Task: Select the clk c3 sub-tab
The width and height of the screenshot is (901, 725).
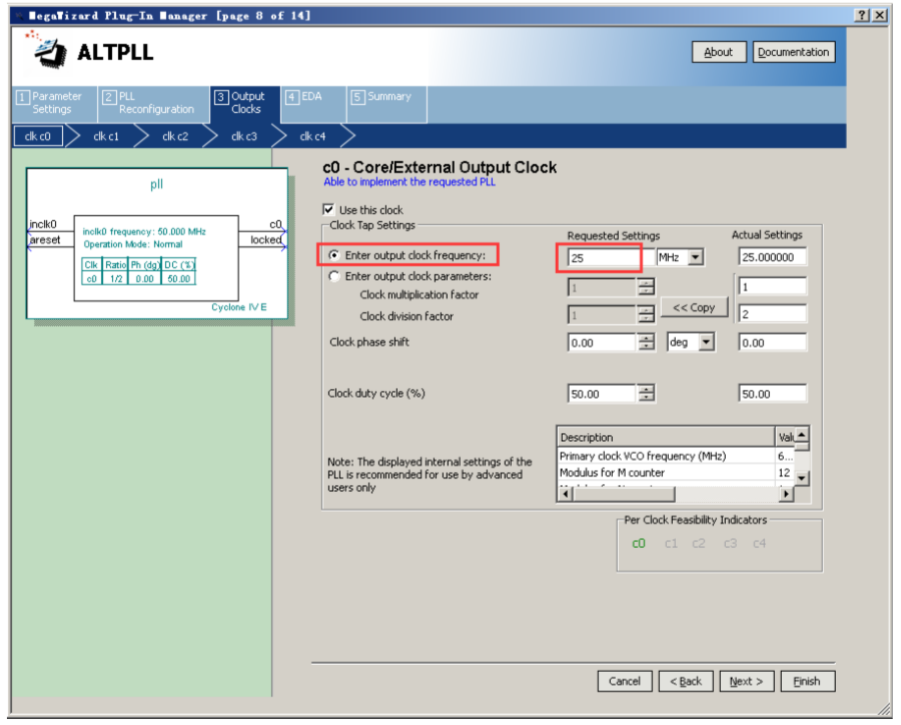Action: click(244, 137)
